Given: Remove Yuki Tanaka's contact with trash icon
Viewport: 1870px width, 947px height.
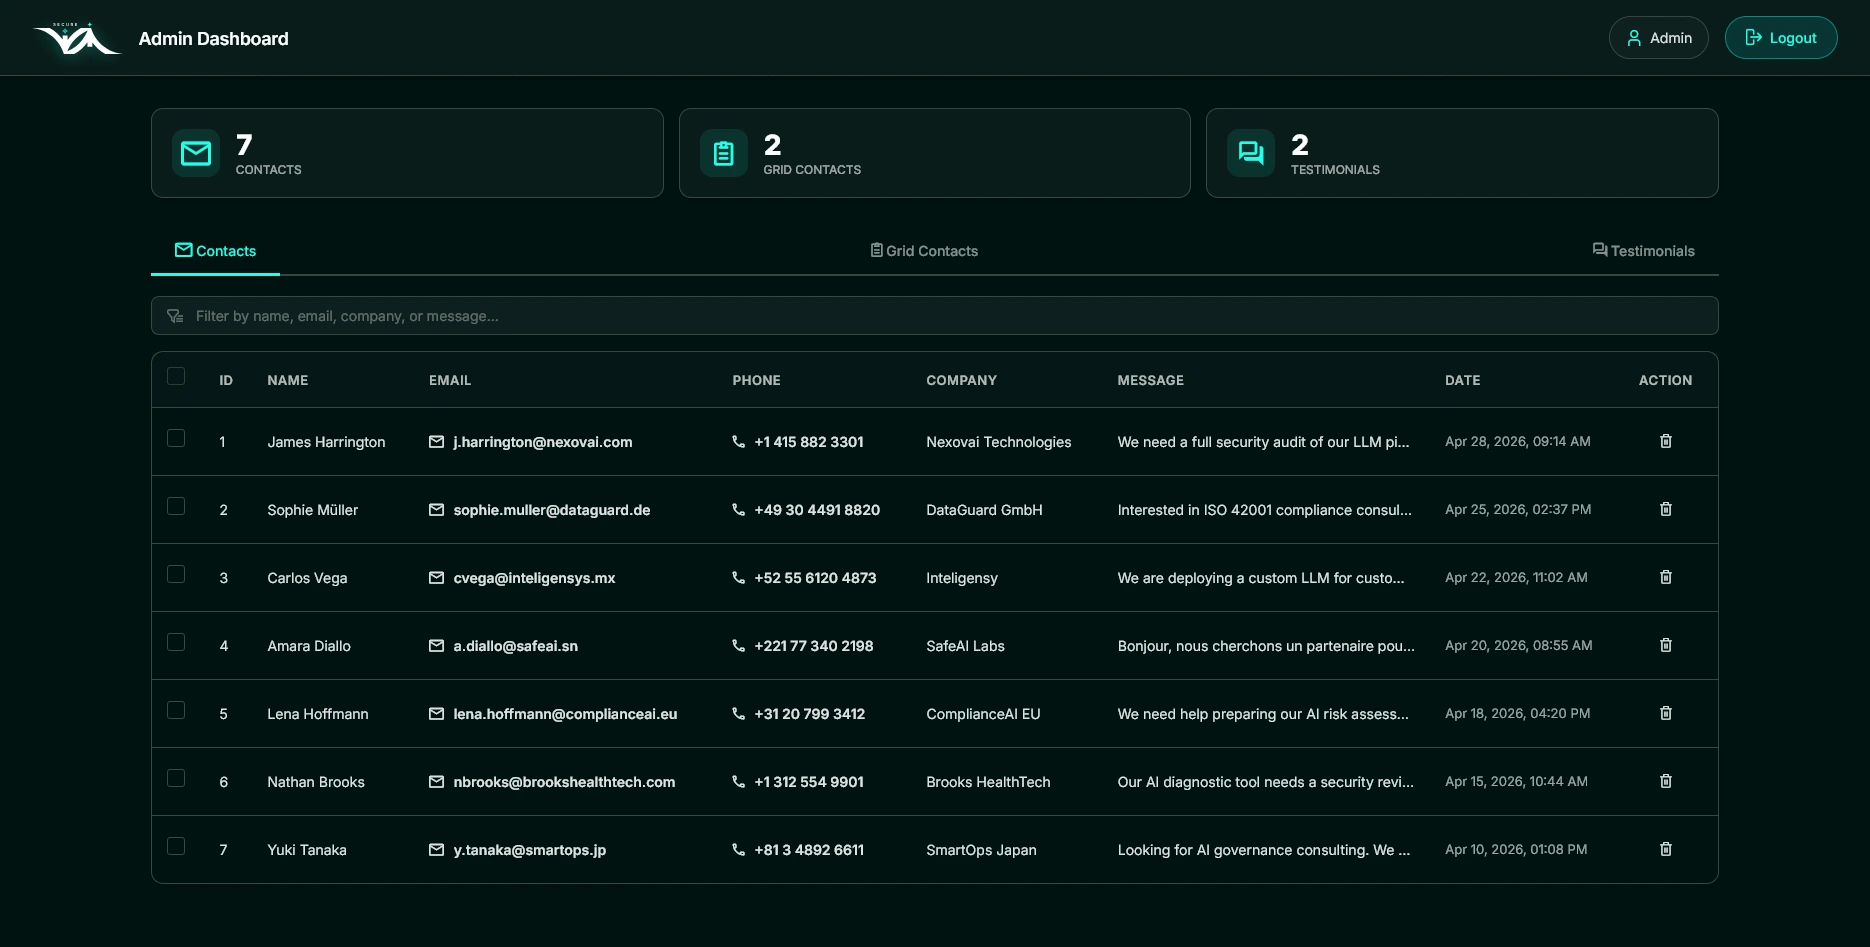Looking at the screenshot, I should point(1666,849).
